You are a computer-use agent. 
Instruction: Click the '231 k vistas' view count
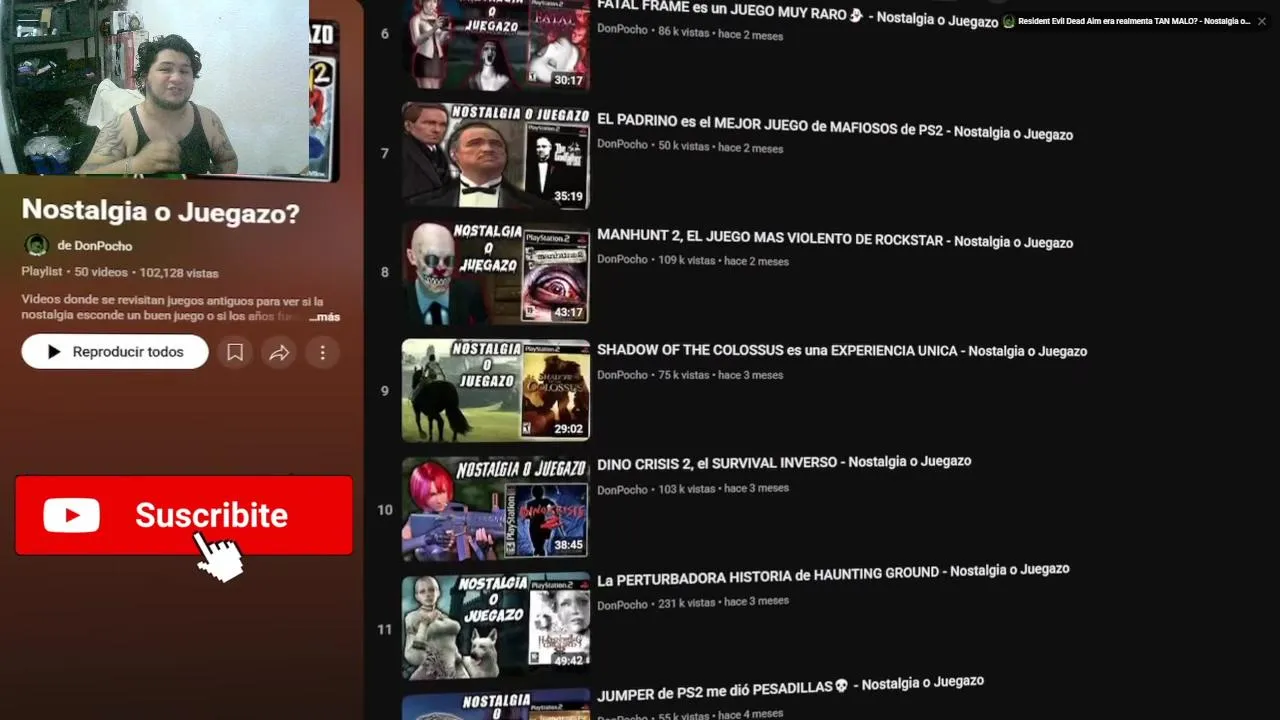pos(686,603)
